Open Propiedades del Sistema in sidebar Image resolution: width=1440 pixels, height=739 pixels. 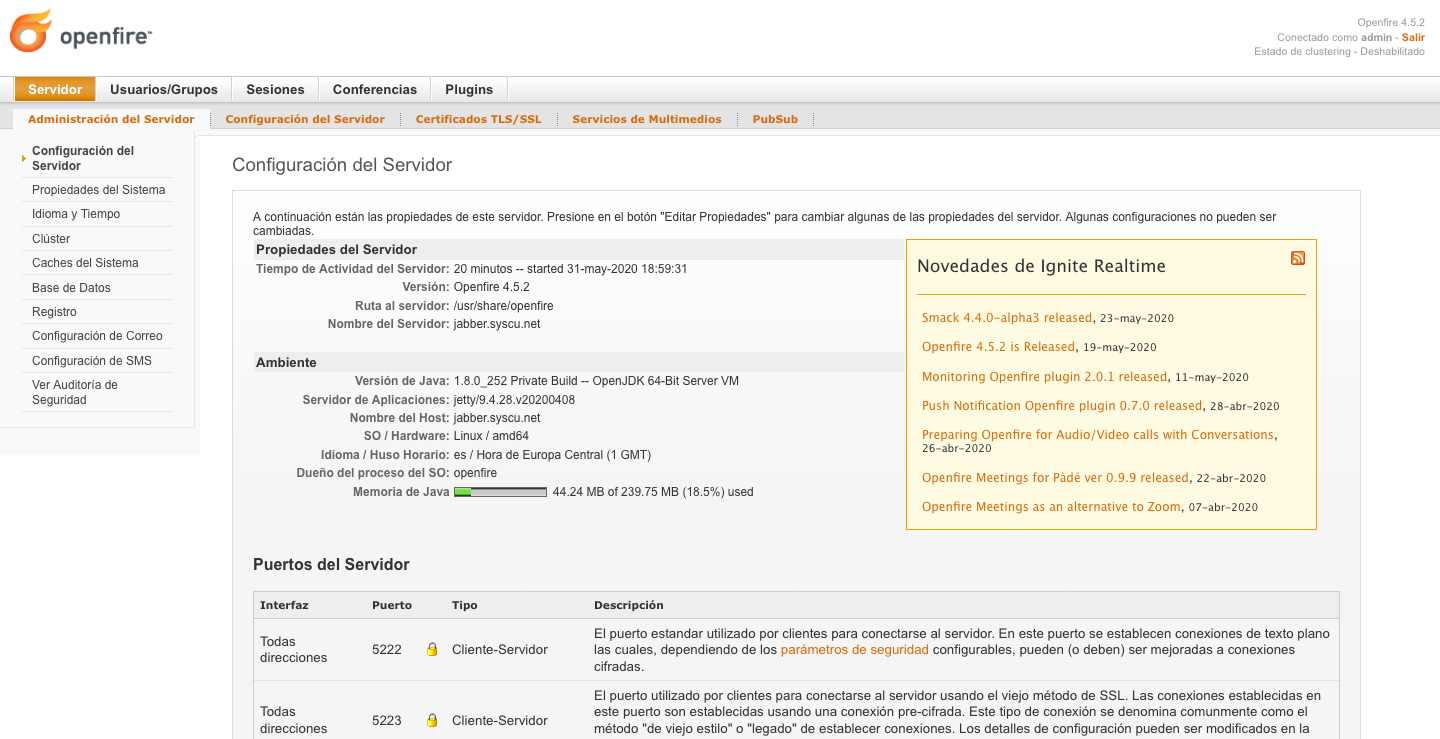click(x=98, y=190)
